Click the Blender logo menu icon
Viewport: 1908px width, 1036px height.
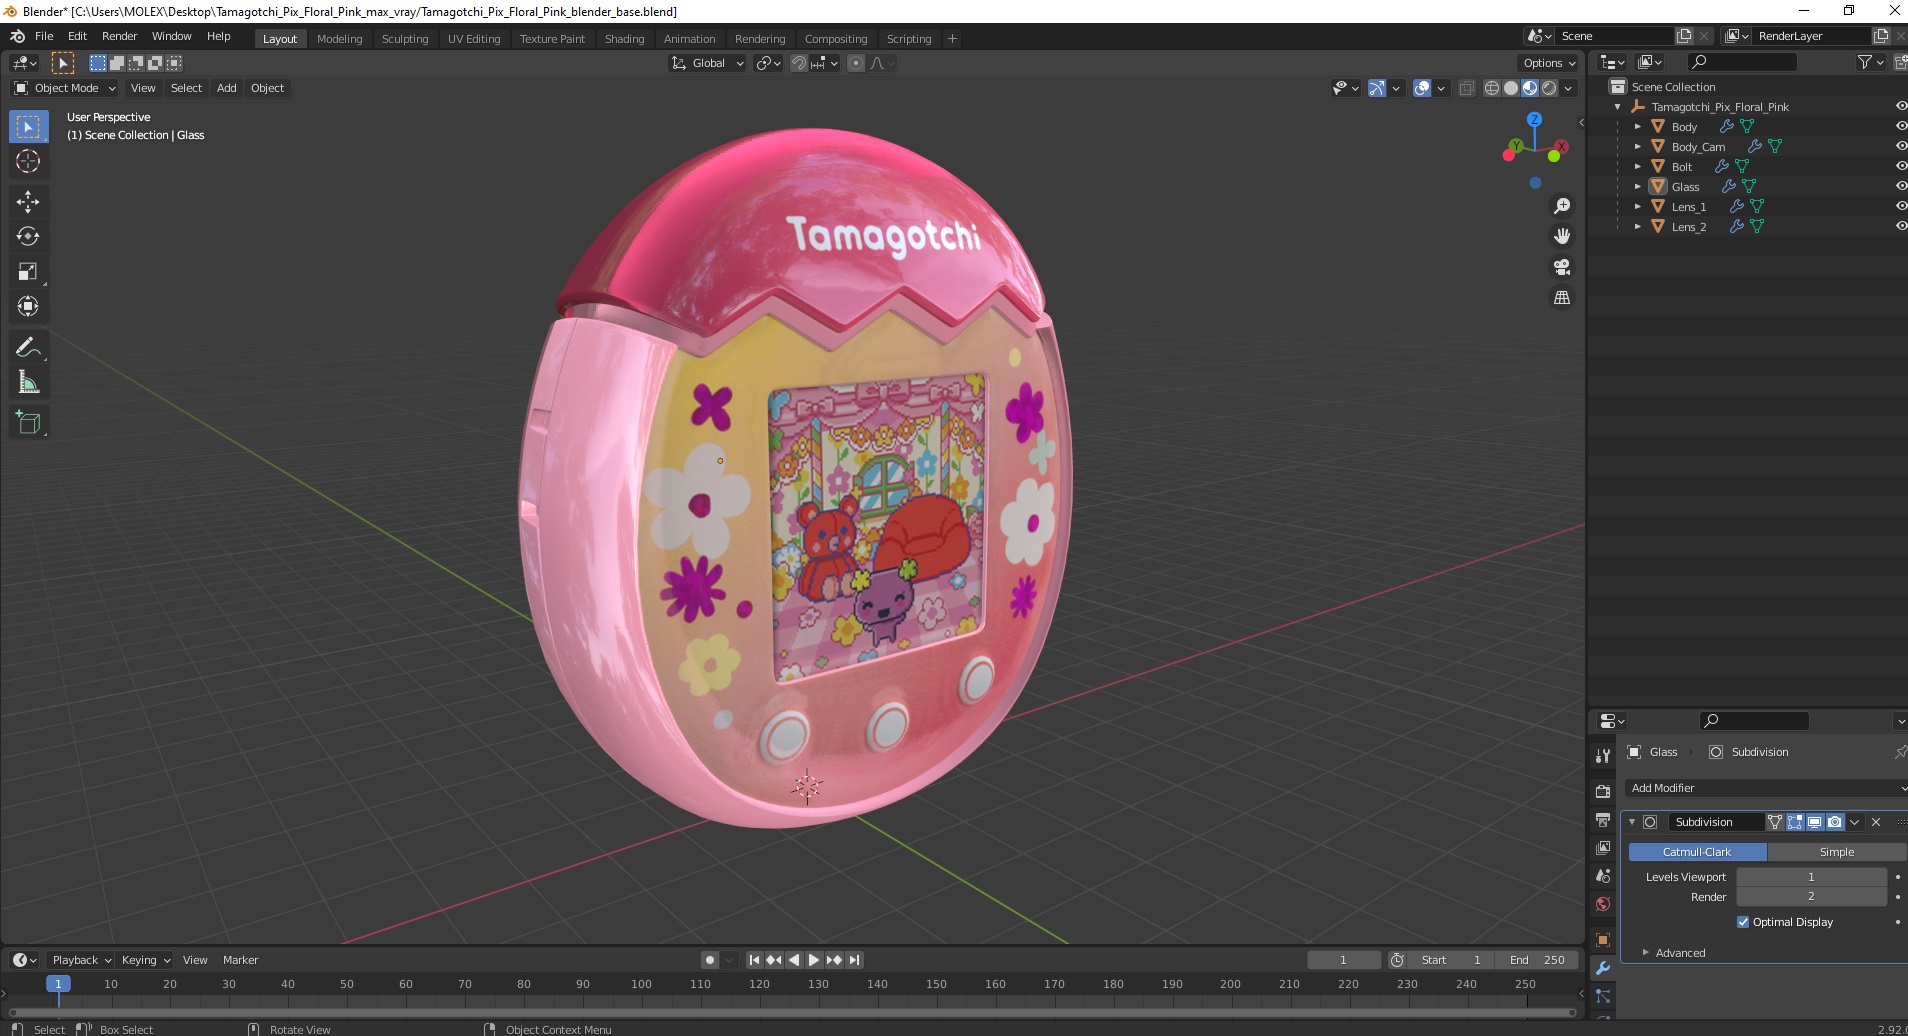tap(17, 36)
